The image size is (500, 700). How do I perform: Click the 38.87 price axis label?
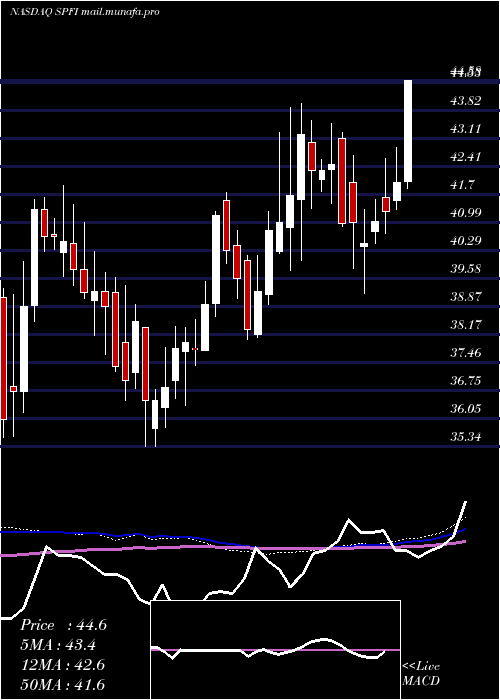pyautogui.click(x=466, y=296)
